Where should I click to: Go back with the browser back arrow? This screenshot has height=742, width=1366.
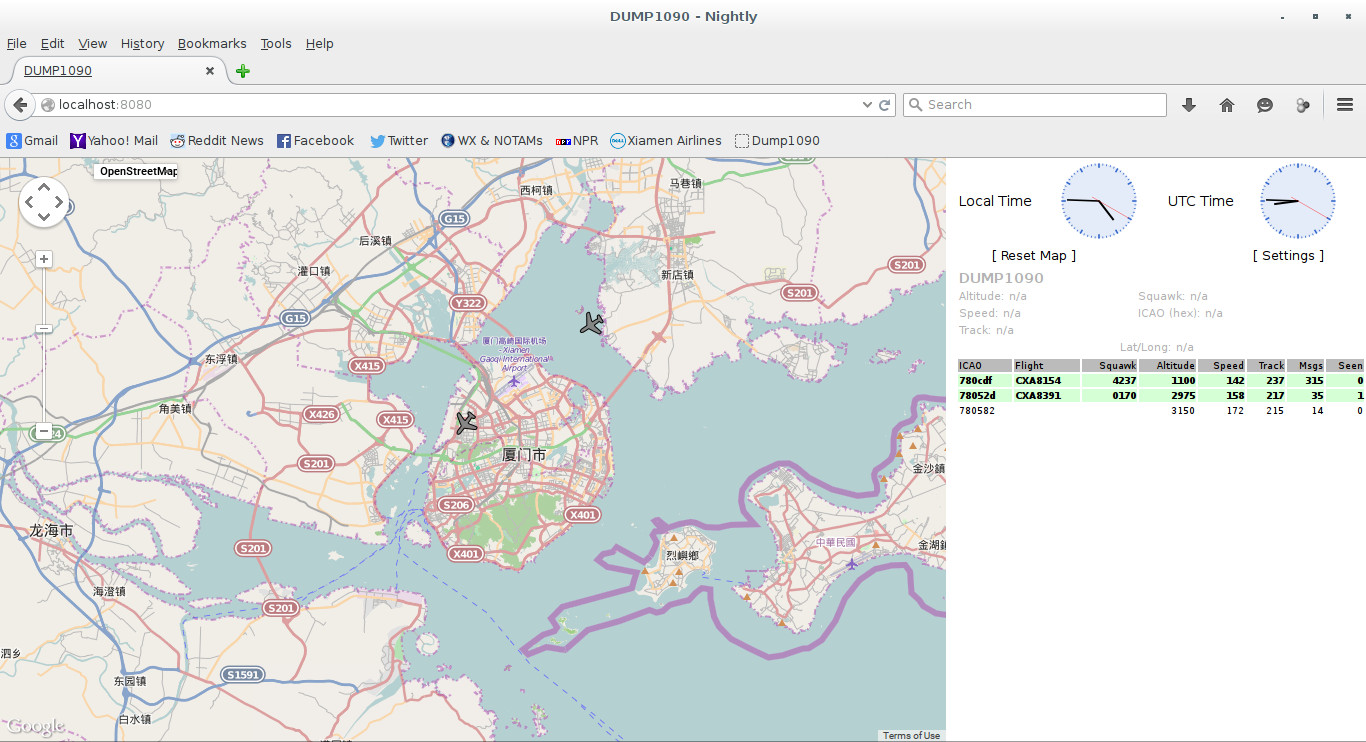tap(20, 104)
